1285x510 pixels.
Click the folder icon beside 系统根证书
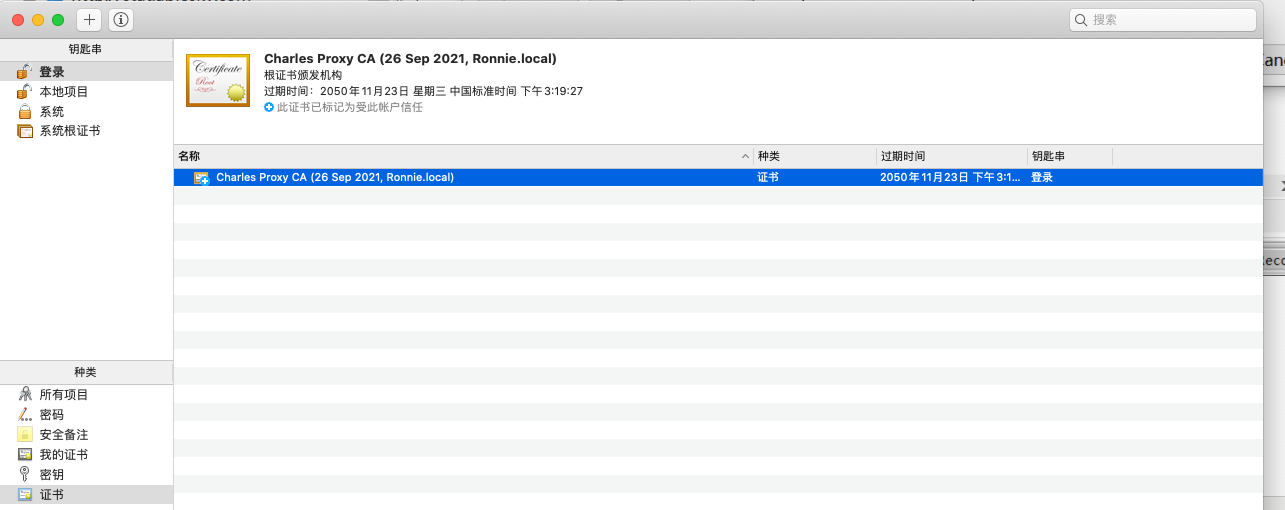25,131
